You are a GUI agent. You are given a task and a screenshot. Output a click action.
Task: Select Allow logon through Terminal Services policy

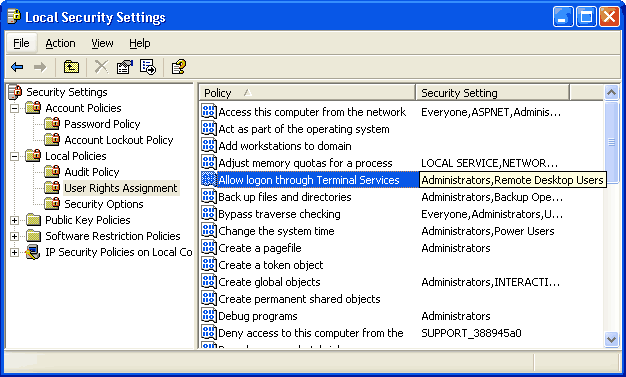(x=309, y=180)
